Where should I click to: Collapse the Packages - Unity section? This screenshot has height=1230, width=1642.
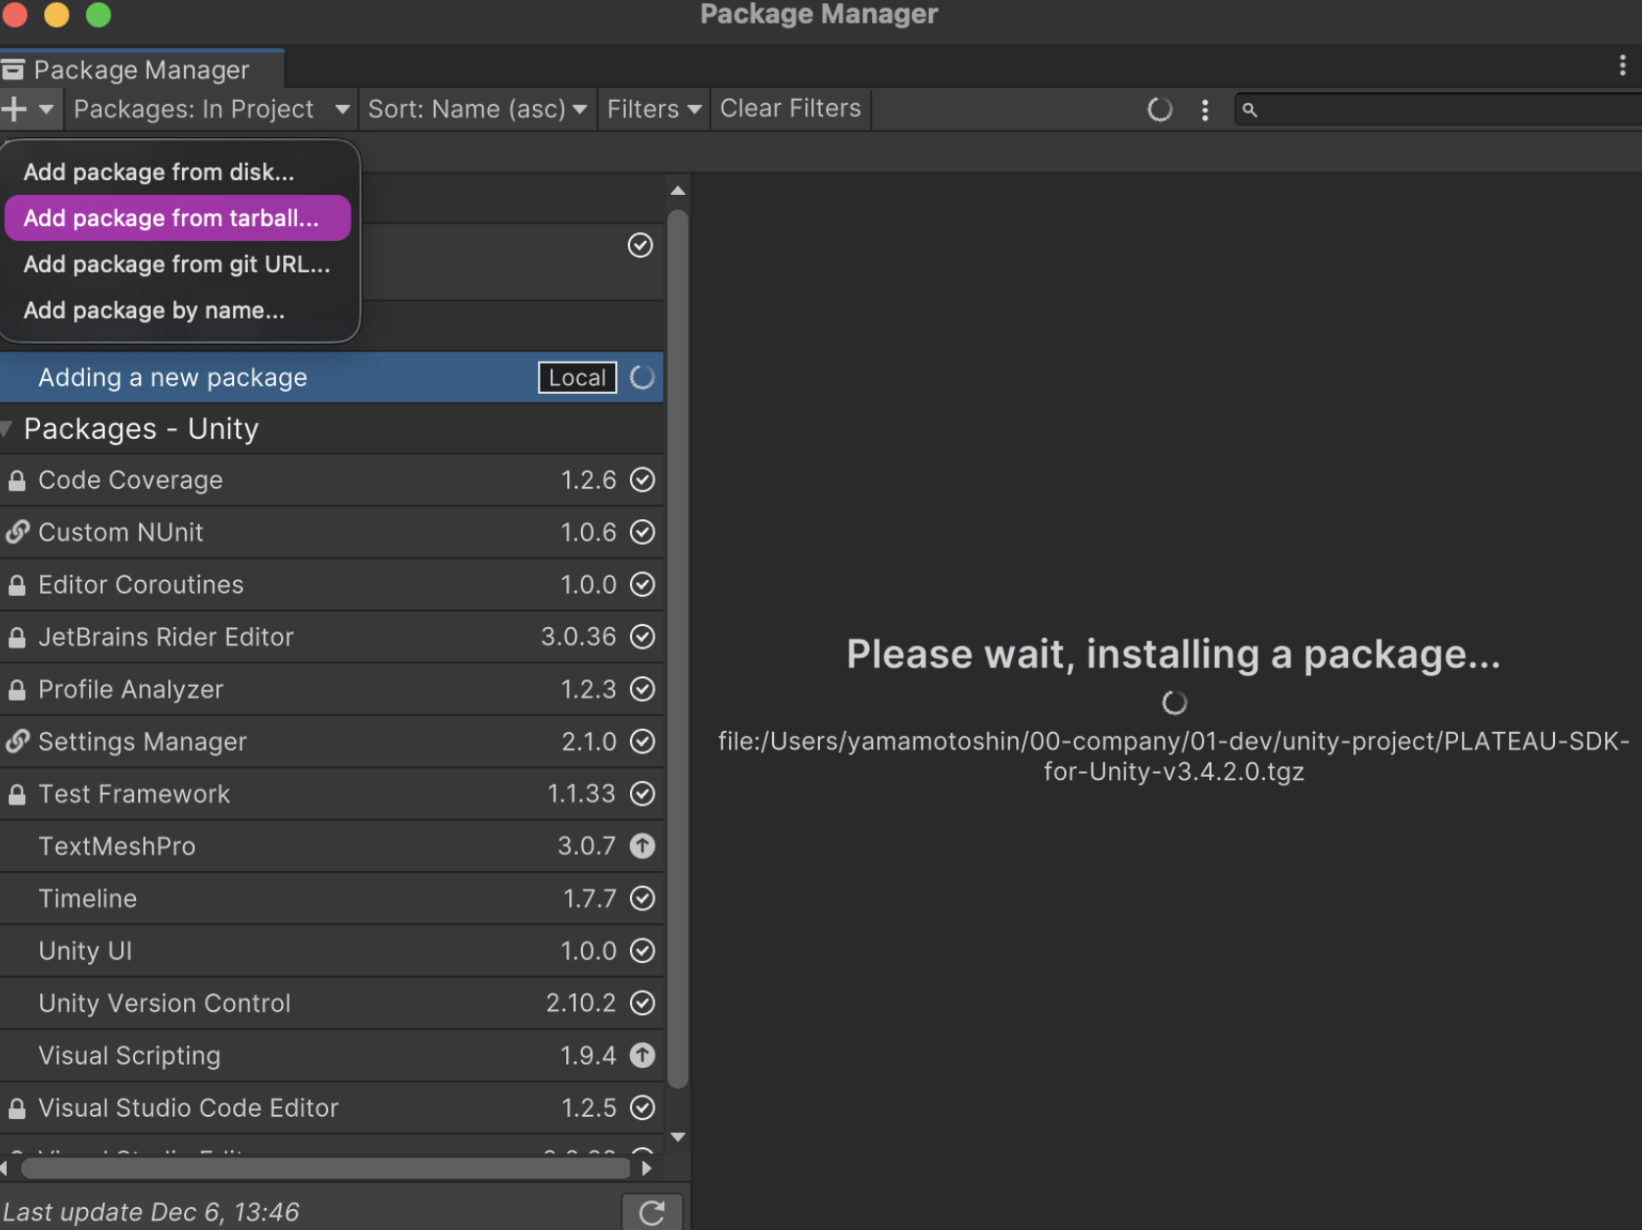[8, 429]
